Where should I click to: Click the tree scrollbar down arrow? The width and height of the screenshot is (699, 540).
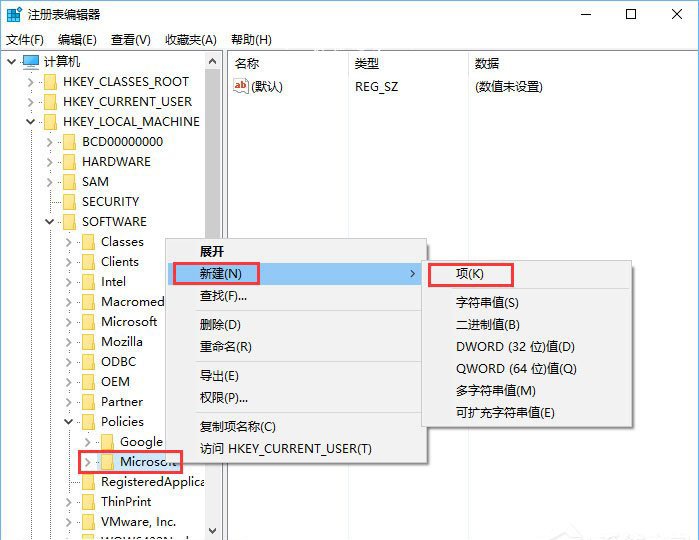point(213,531)
